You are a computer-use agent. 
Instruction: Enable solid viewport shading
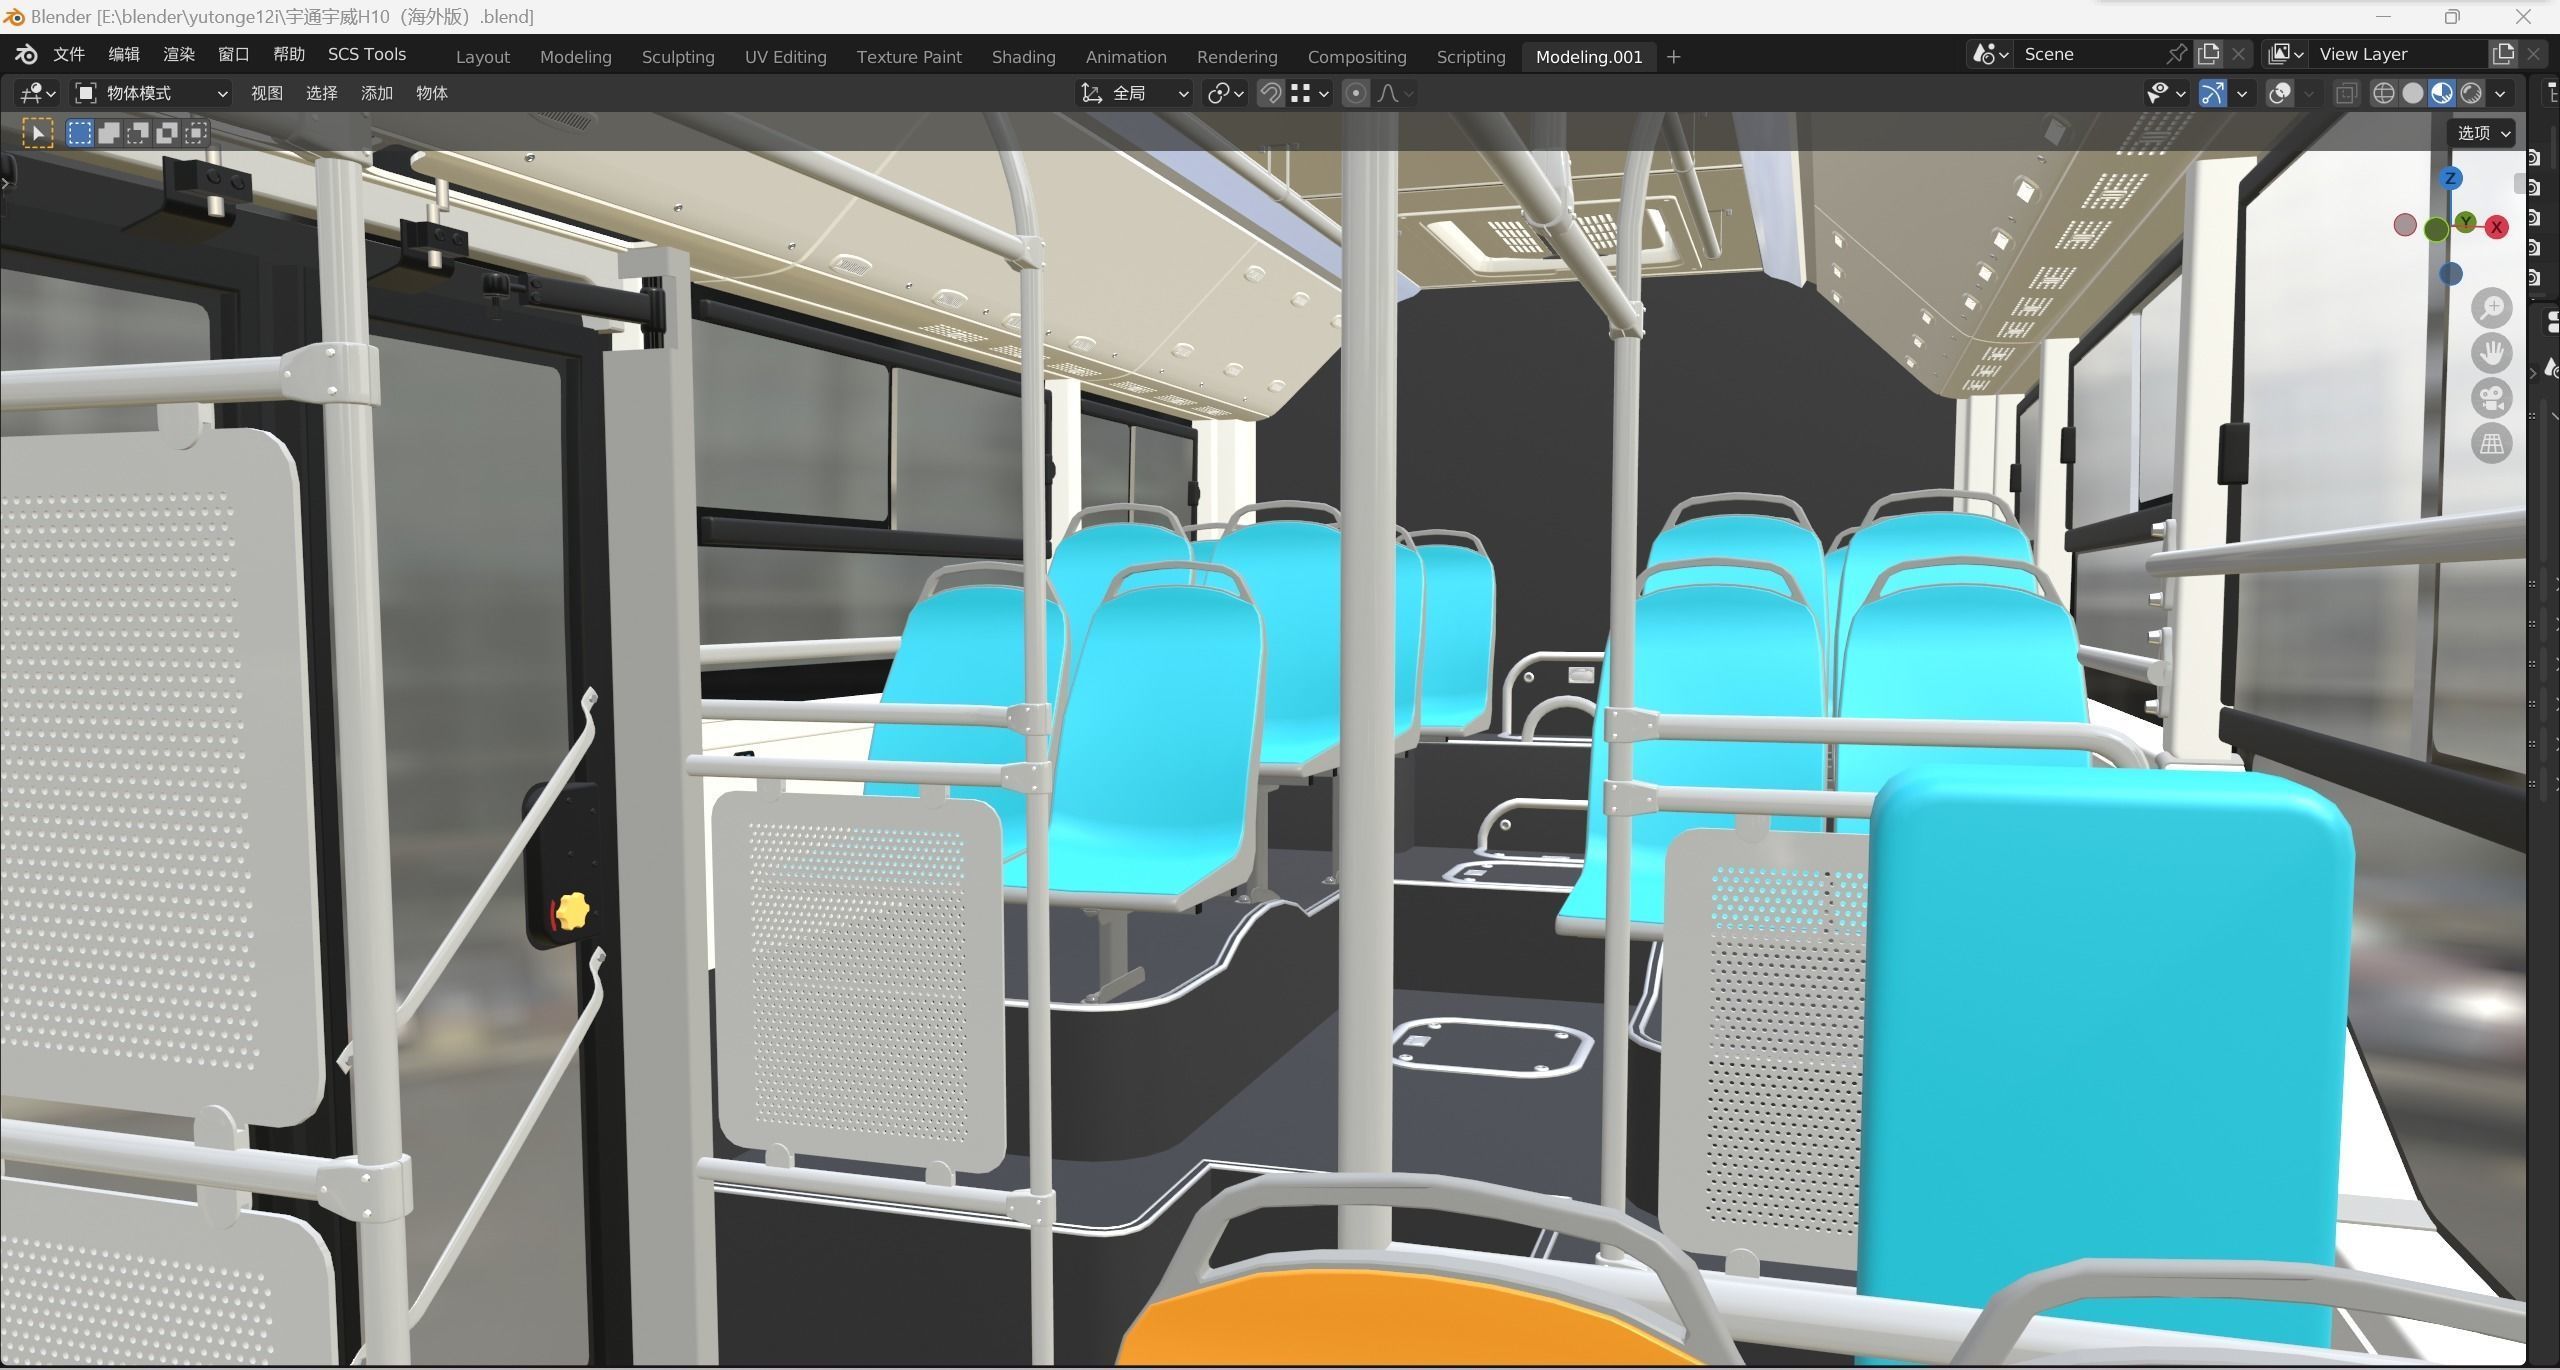tap(2413, 93)
